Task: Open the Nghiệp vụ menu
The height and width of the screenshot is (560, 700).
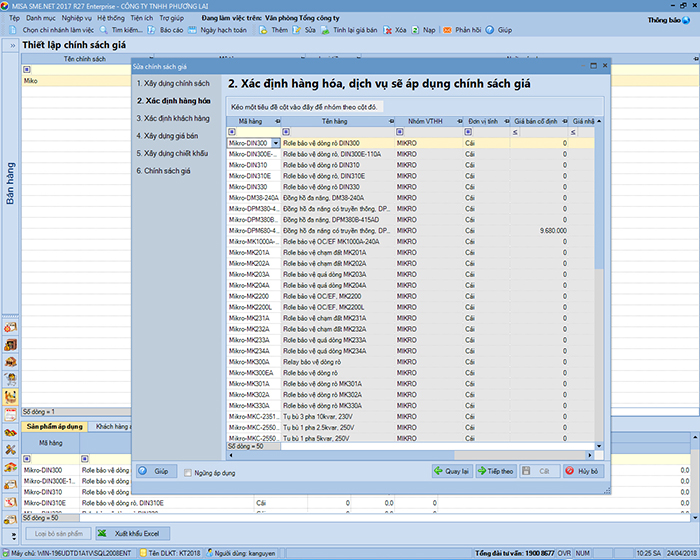Action: (x=77, y=18)
